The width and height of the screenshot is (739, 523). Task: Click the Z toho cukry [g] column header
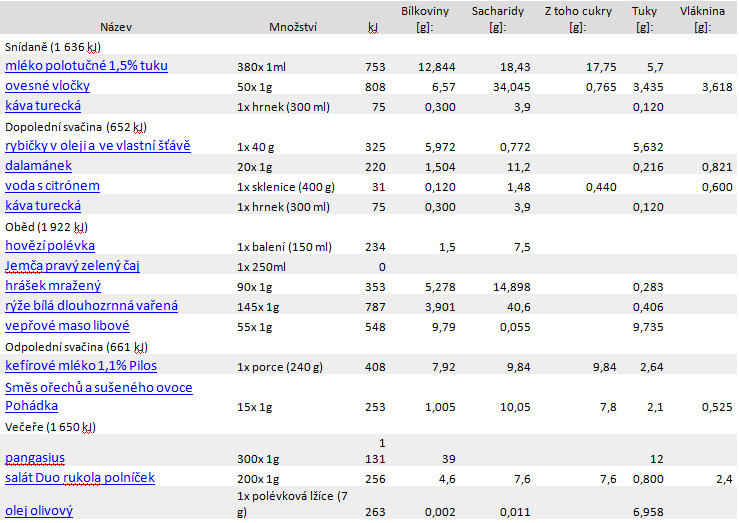pos(578,19)
